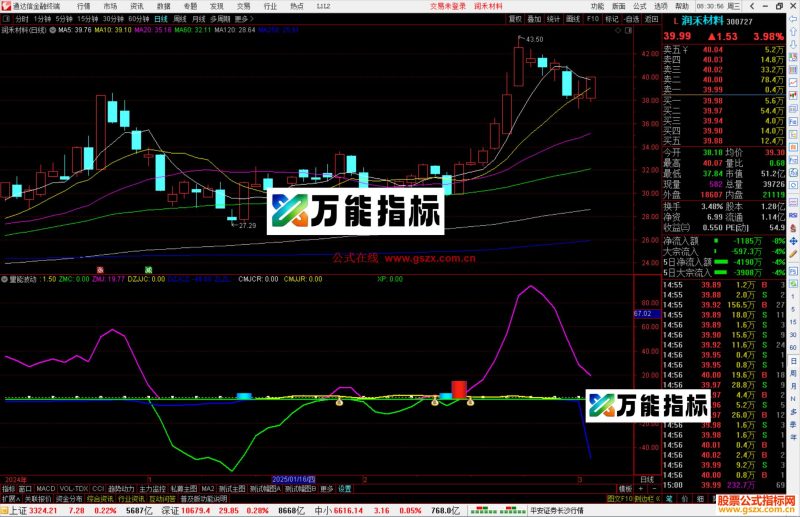Select the 1分钟 period
Image resolution: width=800 pixels, height=517 pixels.
pos(42,19)
